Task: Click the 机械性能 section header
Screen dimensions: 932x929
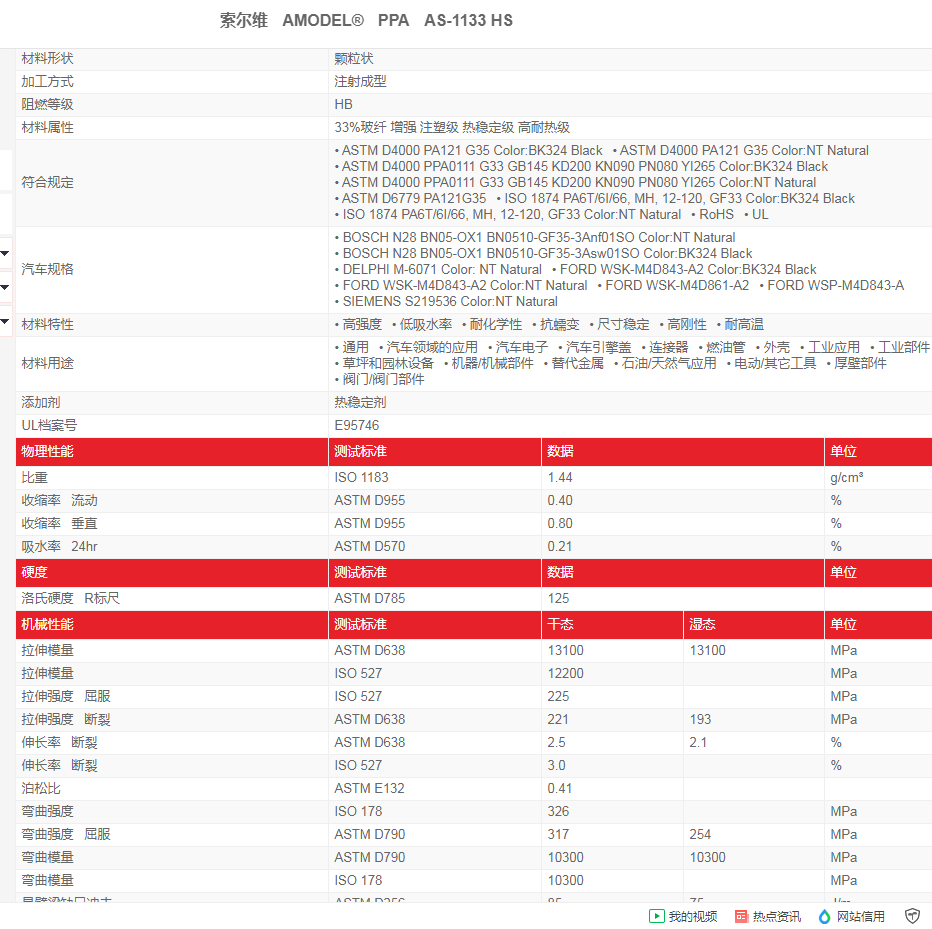Action: click(48, 624)
